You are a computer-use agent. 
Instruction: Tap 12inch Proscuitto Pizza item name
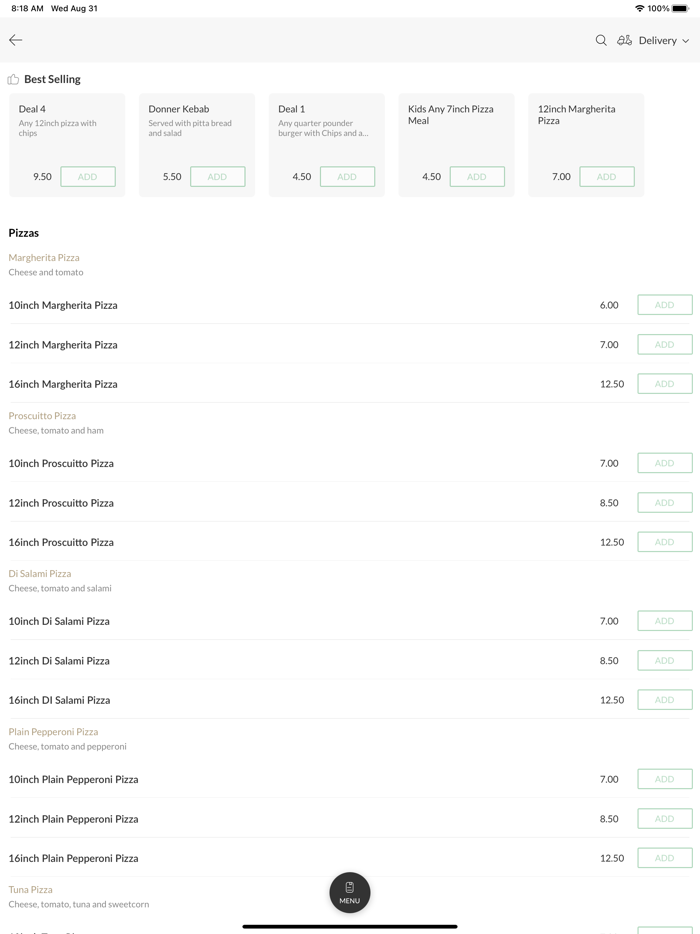(x=61, y=503)
